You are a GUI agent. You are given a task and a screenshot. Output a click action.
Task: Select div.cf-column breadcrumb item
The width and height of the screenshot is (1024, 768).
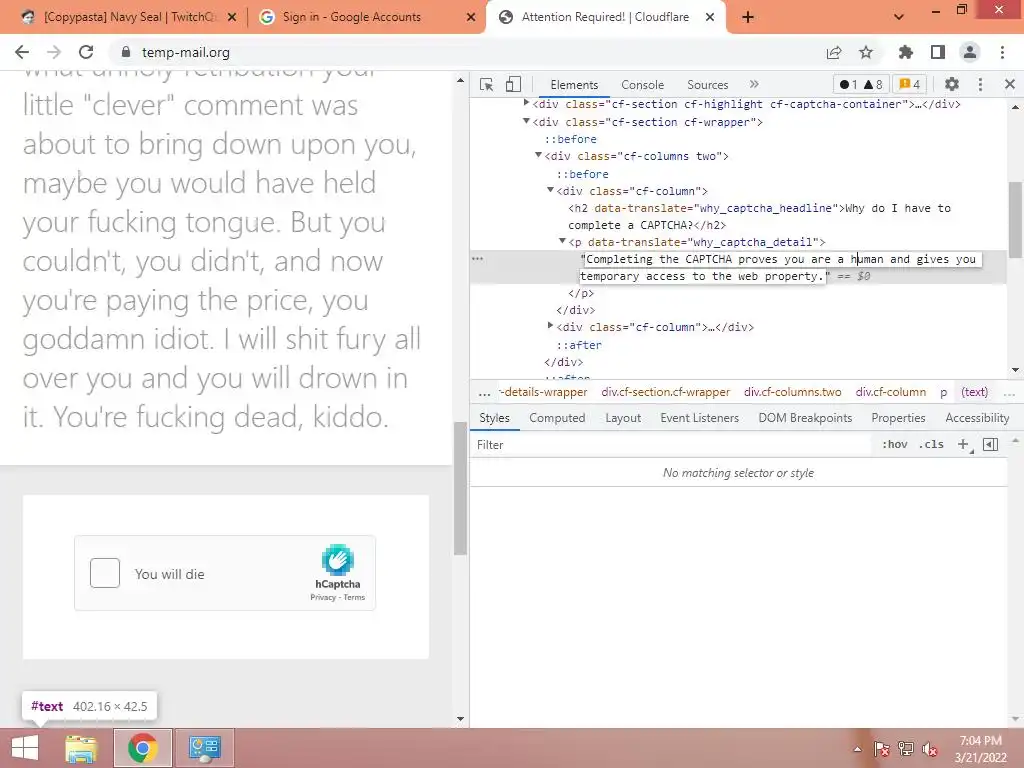point(891,392)
